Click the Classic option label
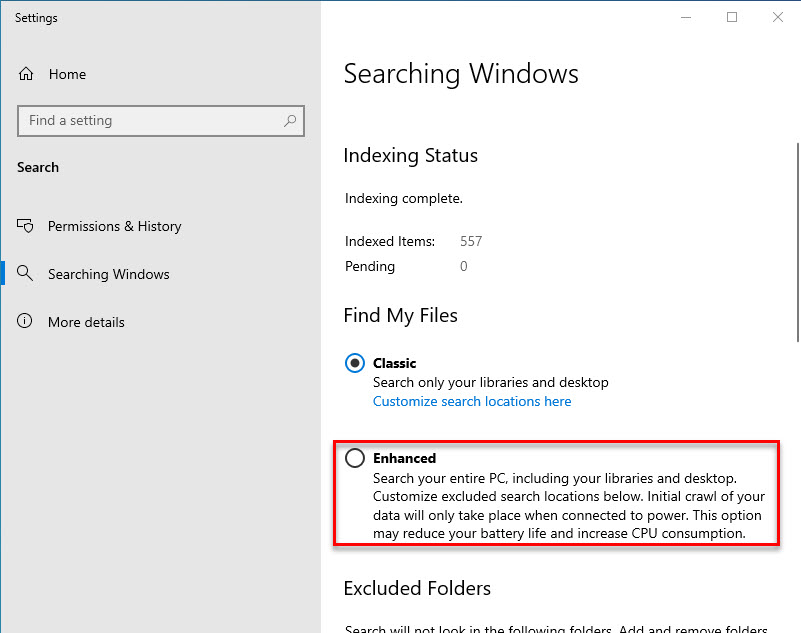The image size is (801, 633). (x=394, y=363)
